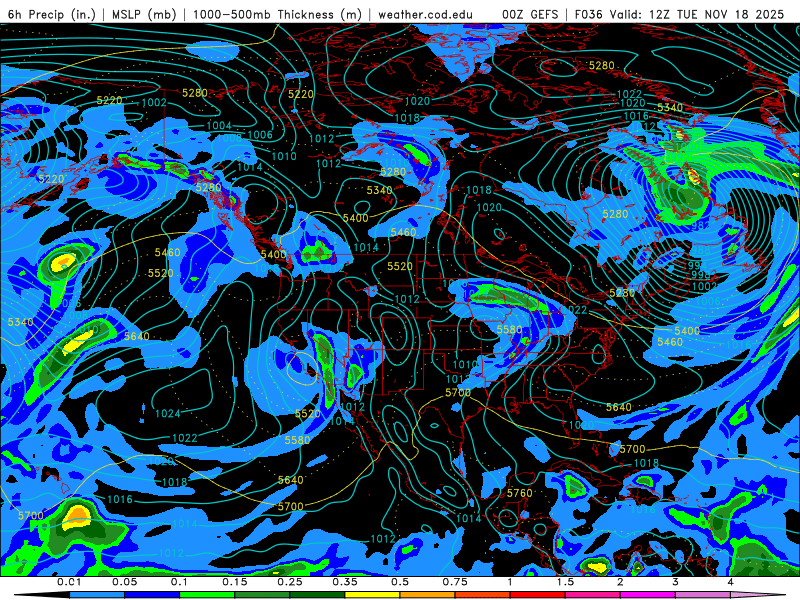
Task: Click the 0.15 legend scale value
Action: (235, 582)
